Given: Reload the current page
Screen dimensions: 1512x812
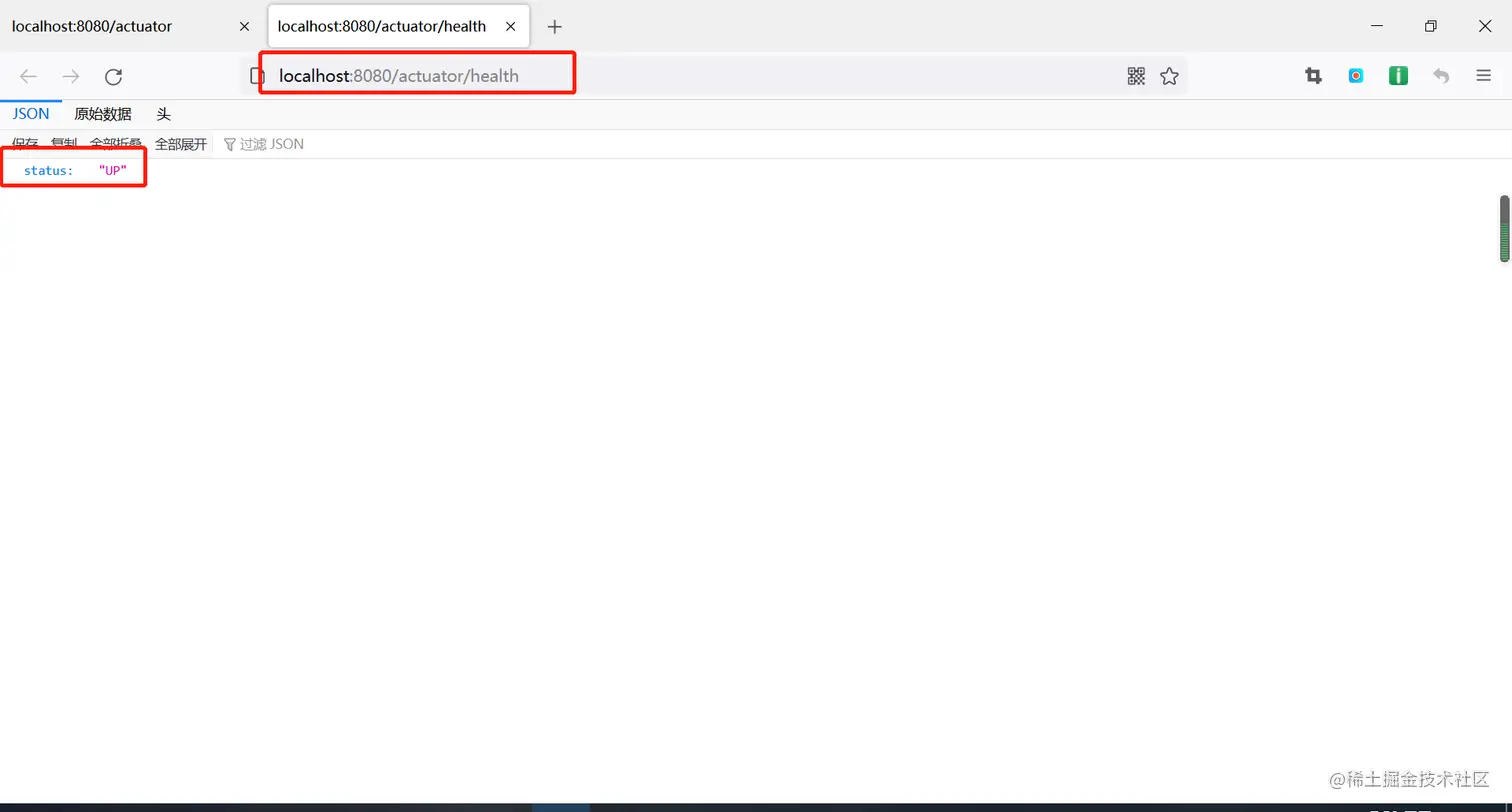Looking at the screenshot, I should pyautogui.click(x=114, y=76).
